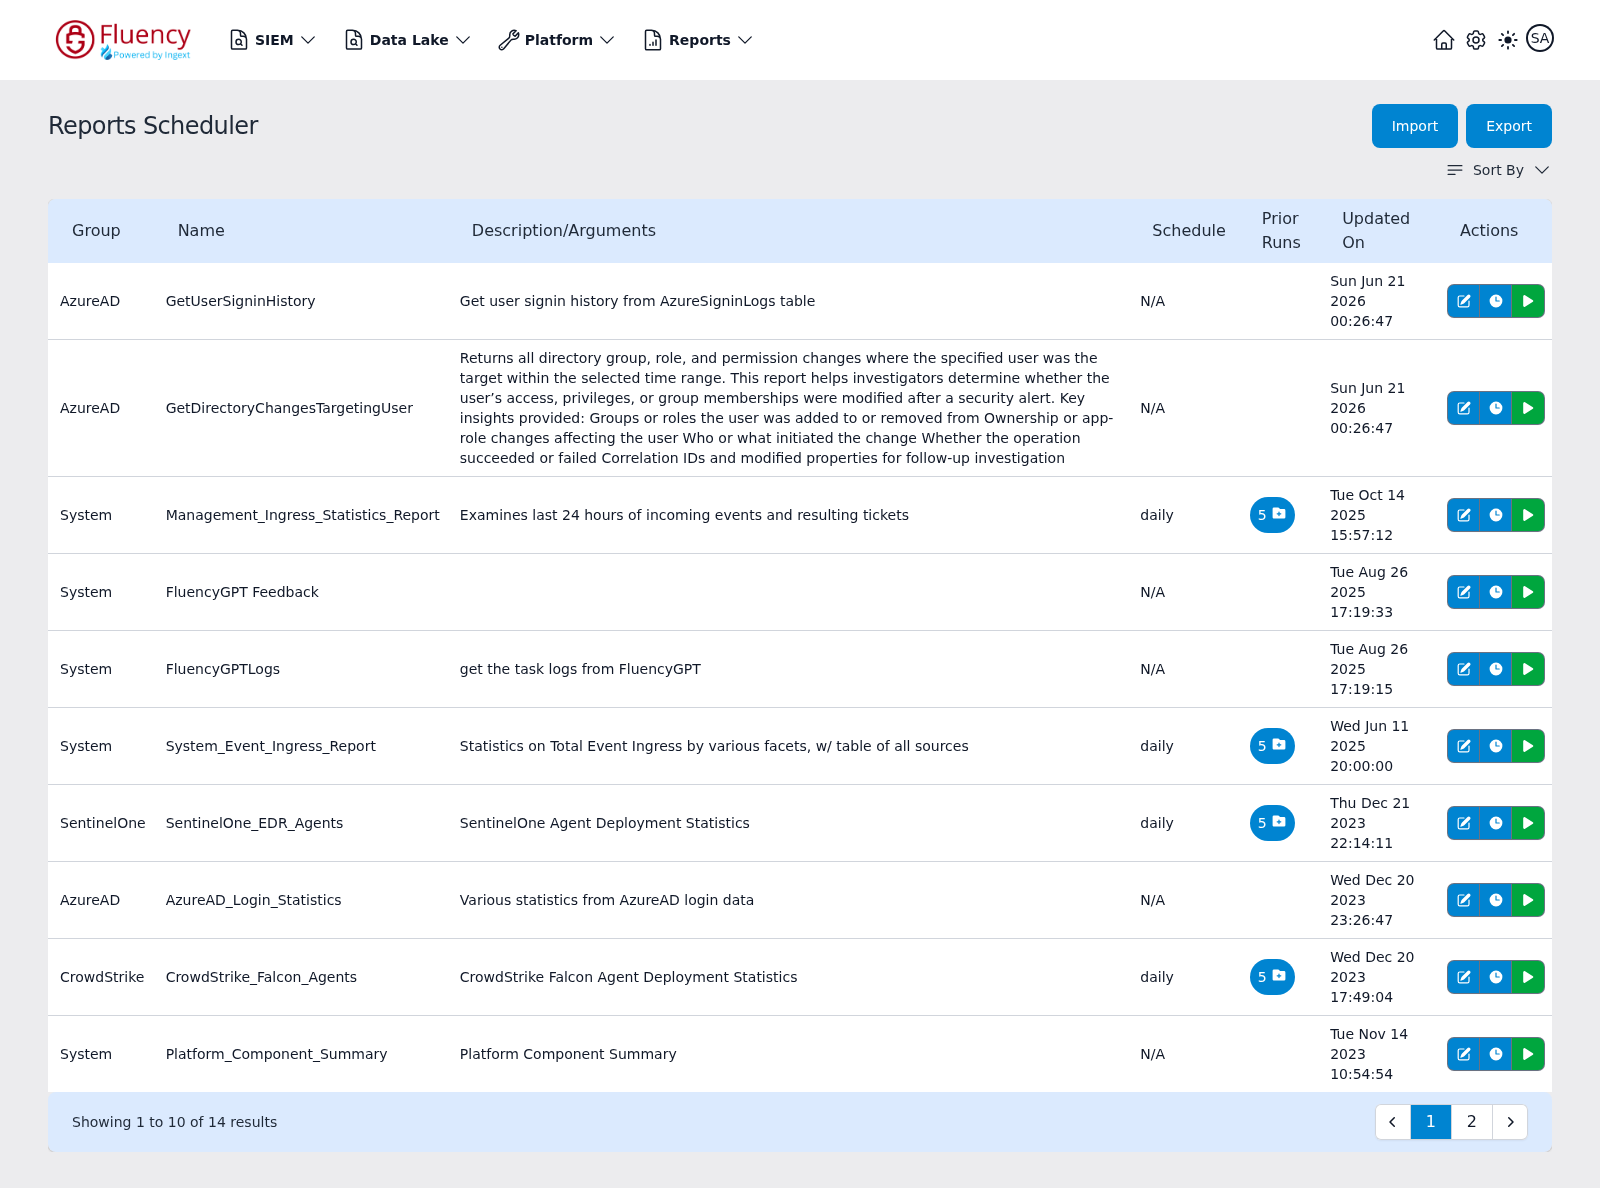Select SentinelOne group cell
This screenshot has height=1188, width=1600.
tap(102, 823)
